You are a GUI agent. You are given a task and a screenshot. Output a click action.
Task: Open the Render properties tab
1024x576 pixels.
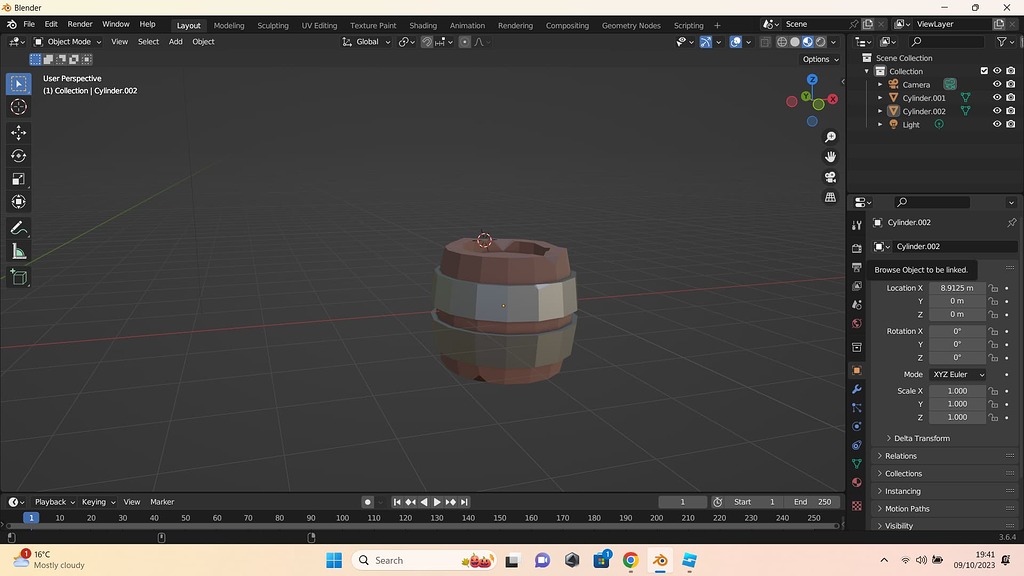click(857, 249)
